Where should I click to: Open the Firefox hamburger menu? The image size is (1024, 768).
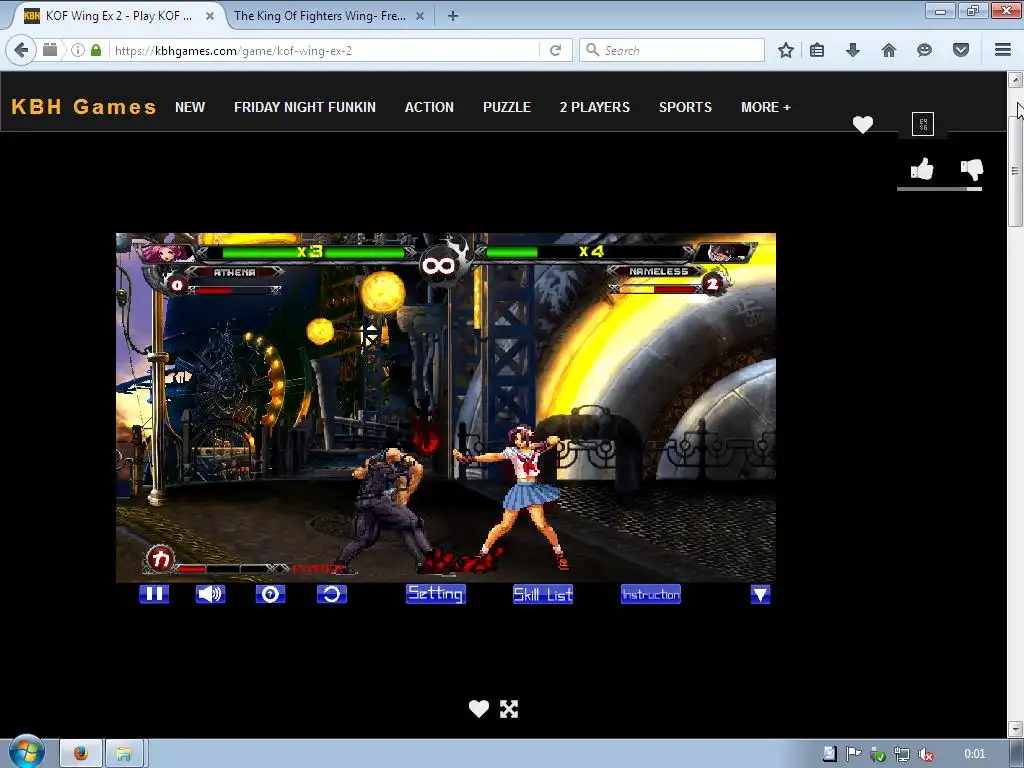click(1003, 50)
